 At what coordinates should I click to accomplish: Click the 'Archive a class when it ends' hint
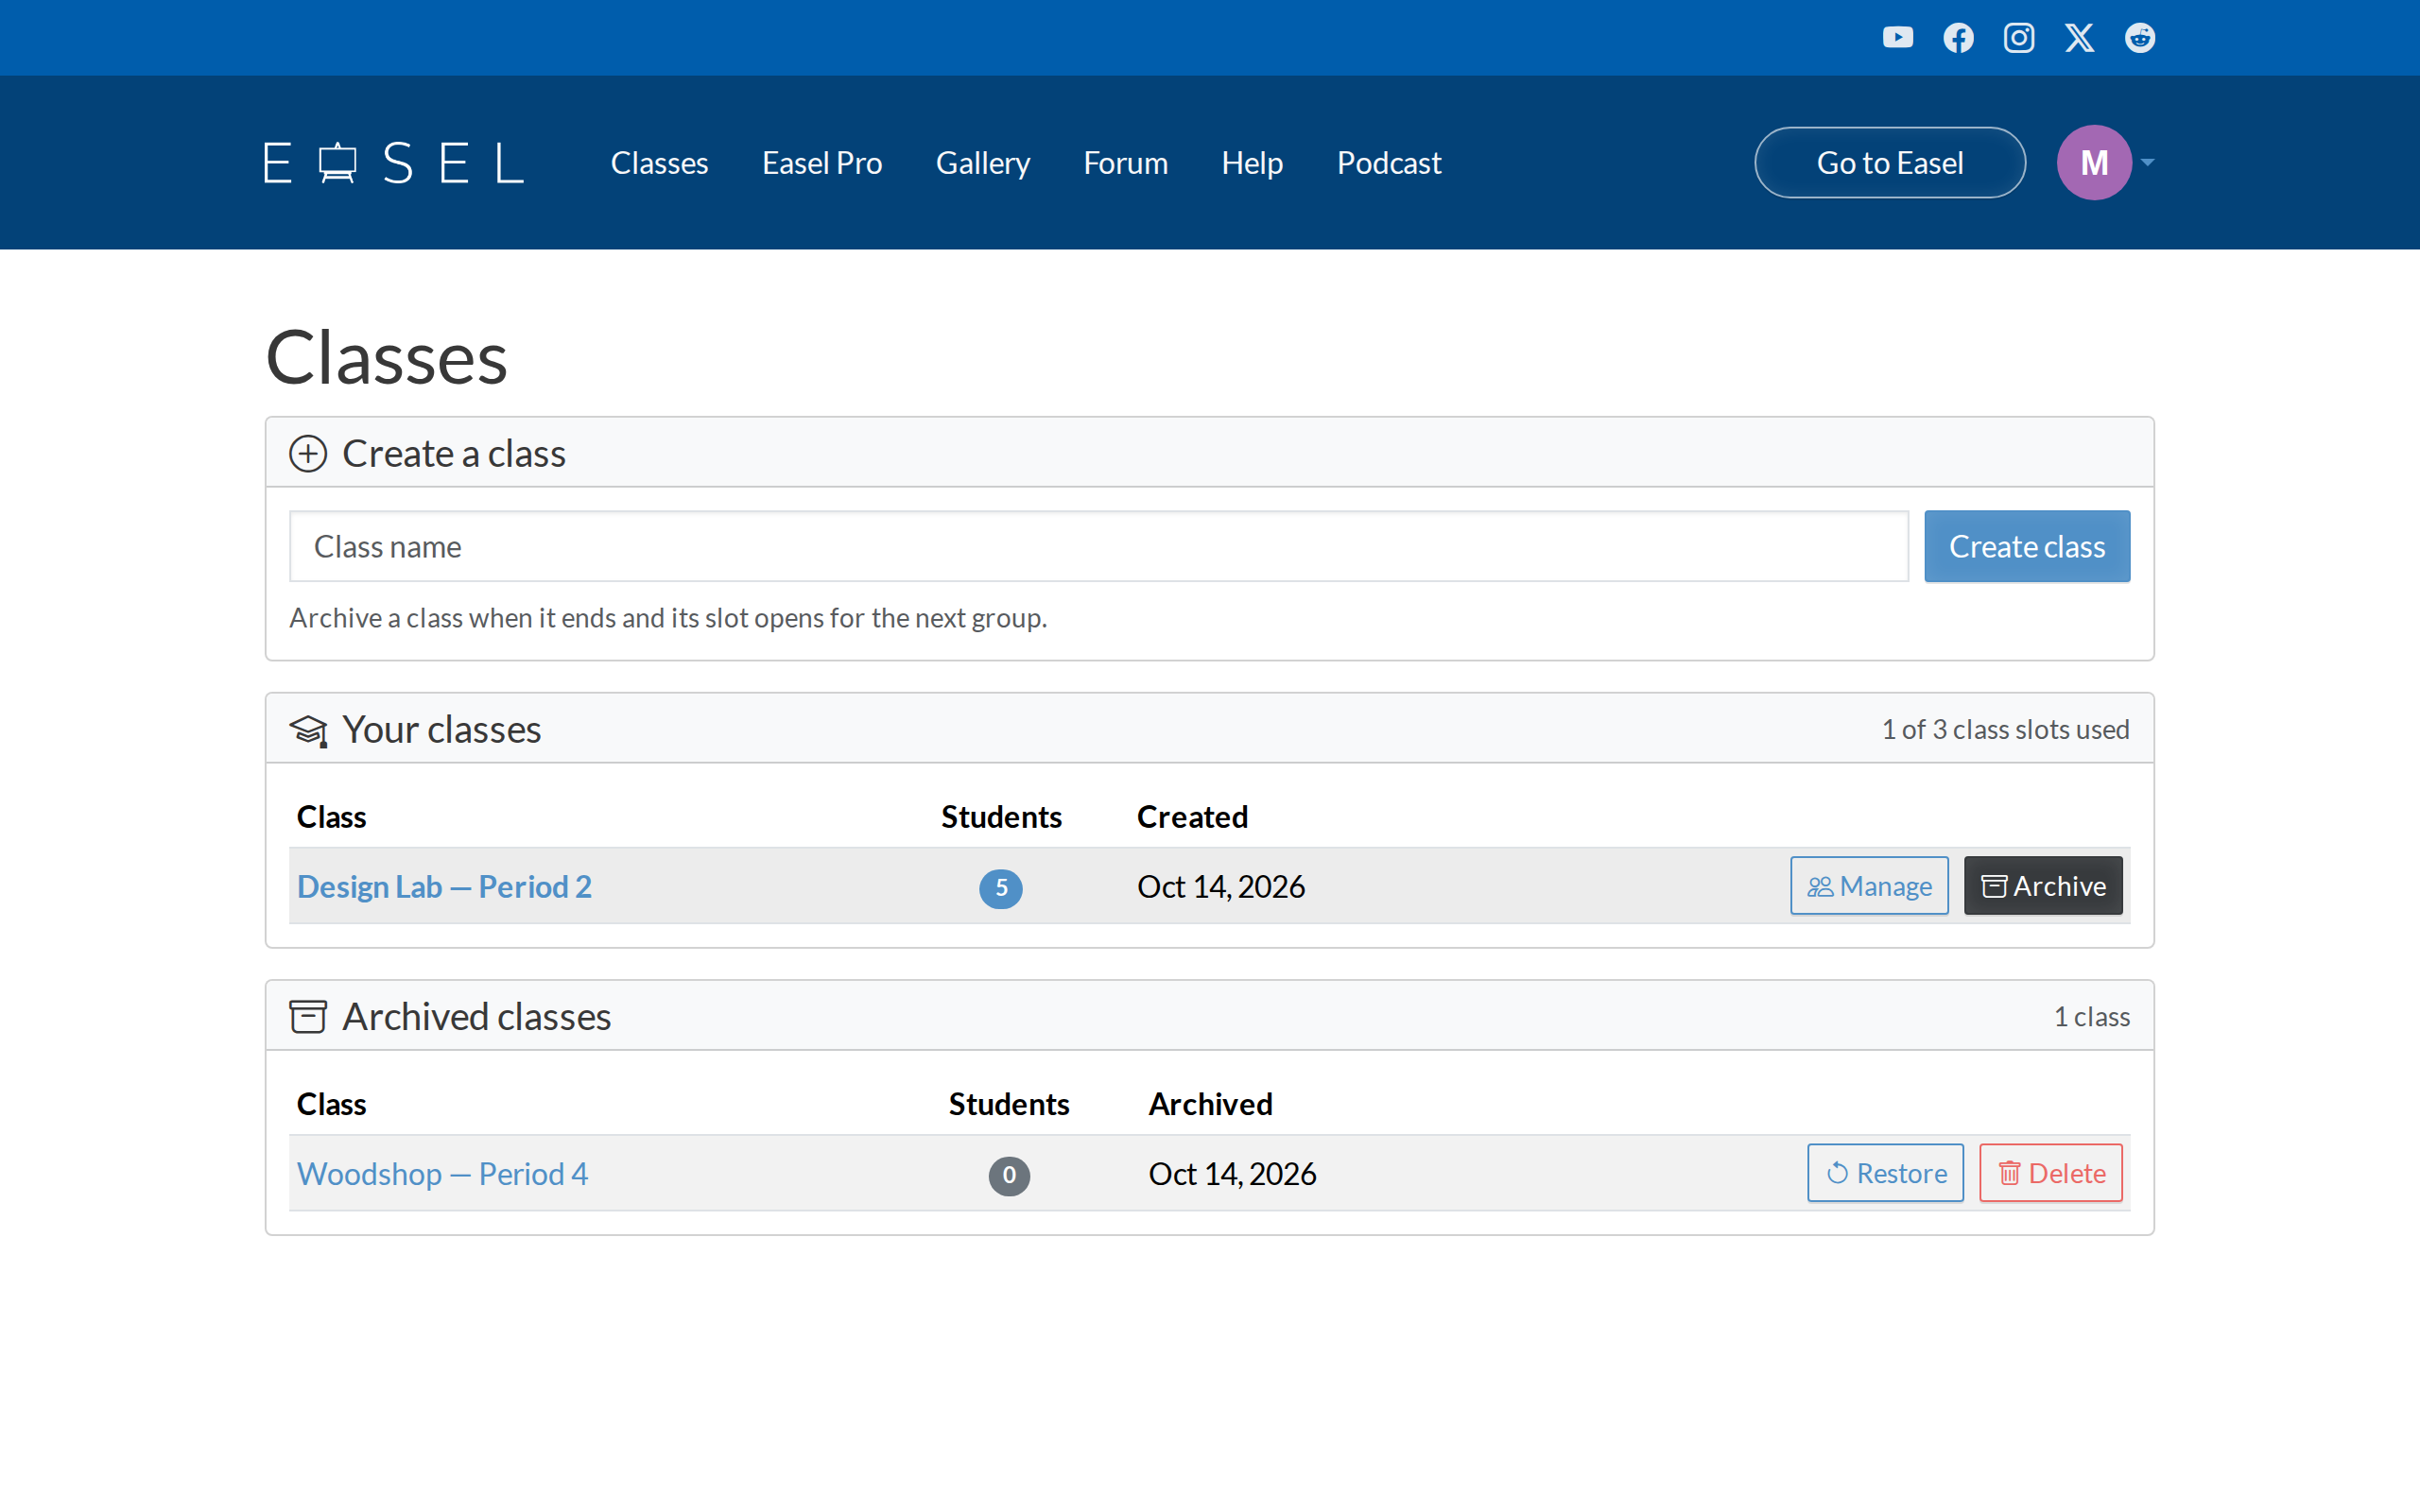[668, 618]
